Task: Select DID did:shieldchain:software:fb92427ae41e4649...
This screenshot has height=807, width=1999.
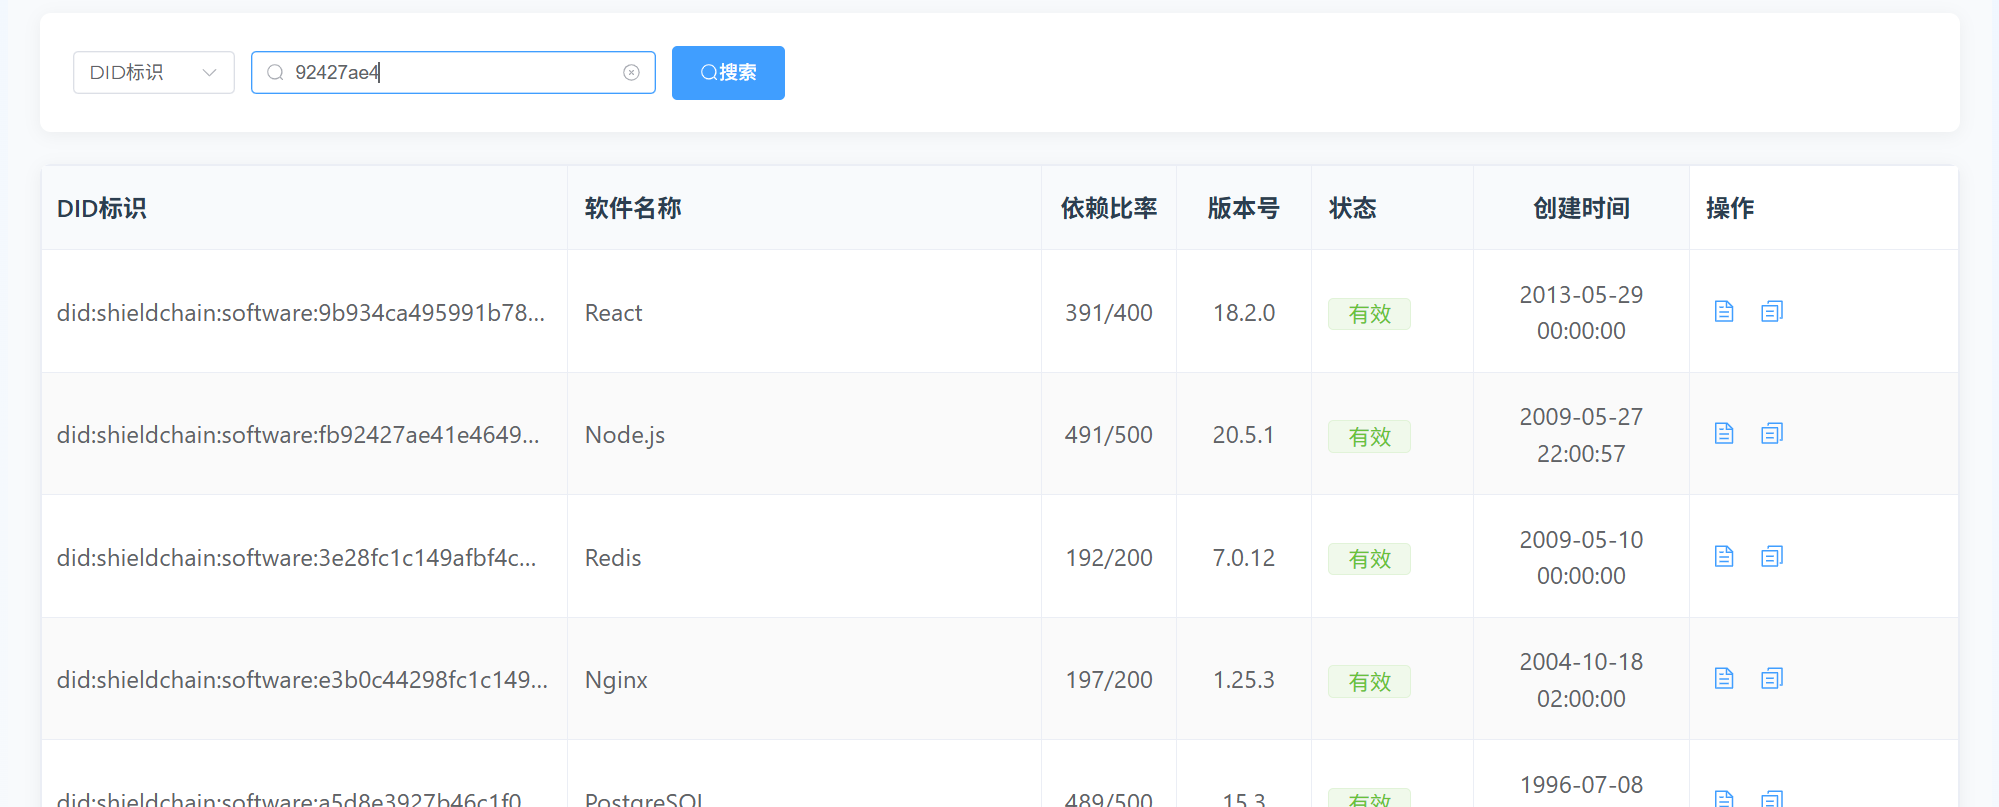Action: click(298, 435)
